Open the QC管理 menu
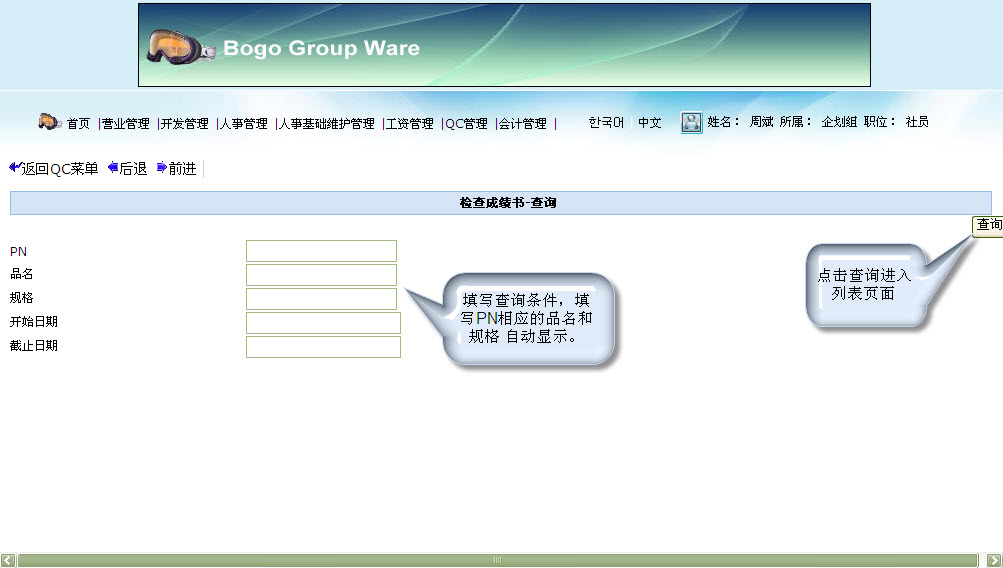Screen dimensions: 1003x568 466,123
